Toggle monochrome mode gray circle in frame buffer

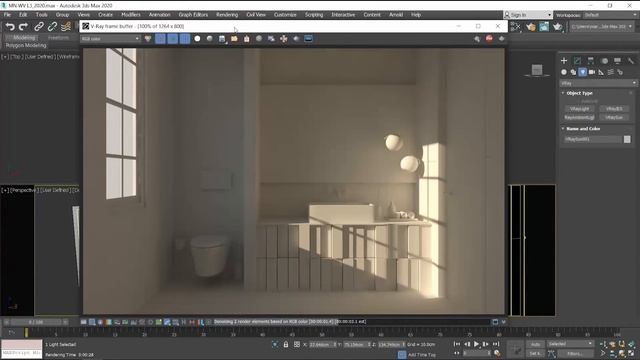[x=210, y=39]
